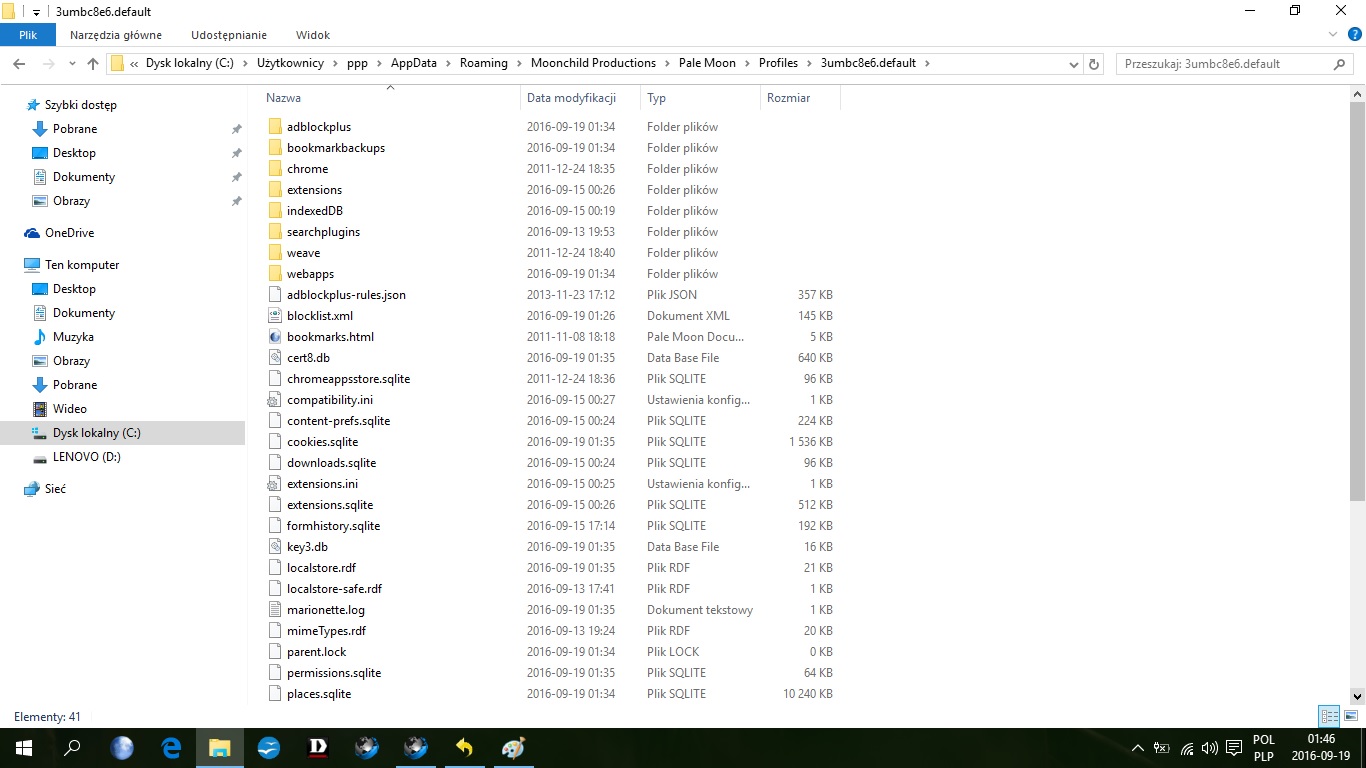
Task: Select the indexedDB folder icon
Action: (x=277, y=211)
